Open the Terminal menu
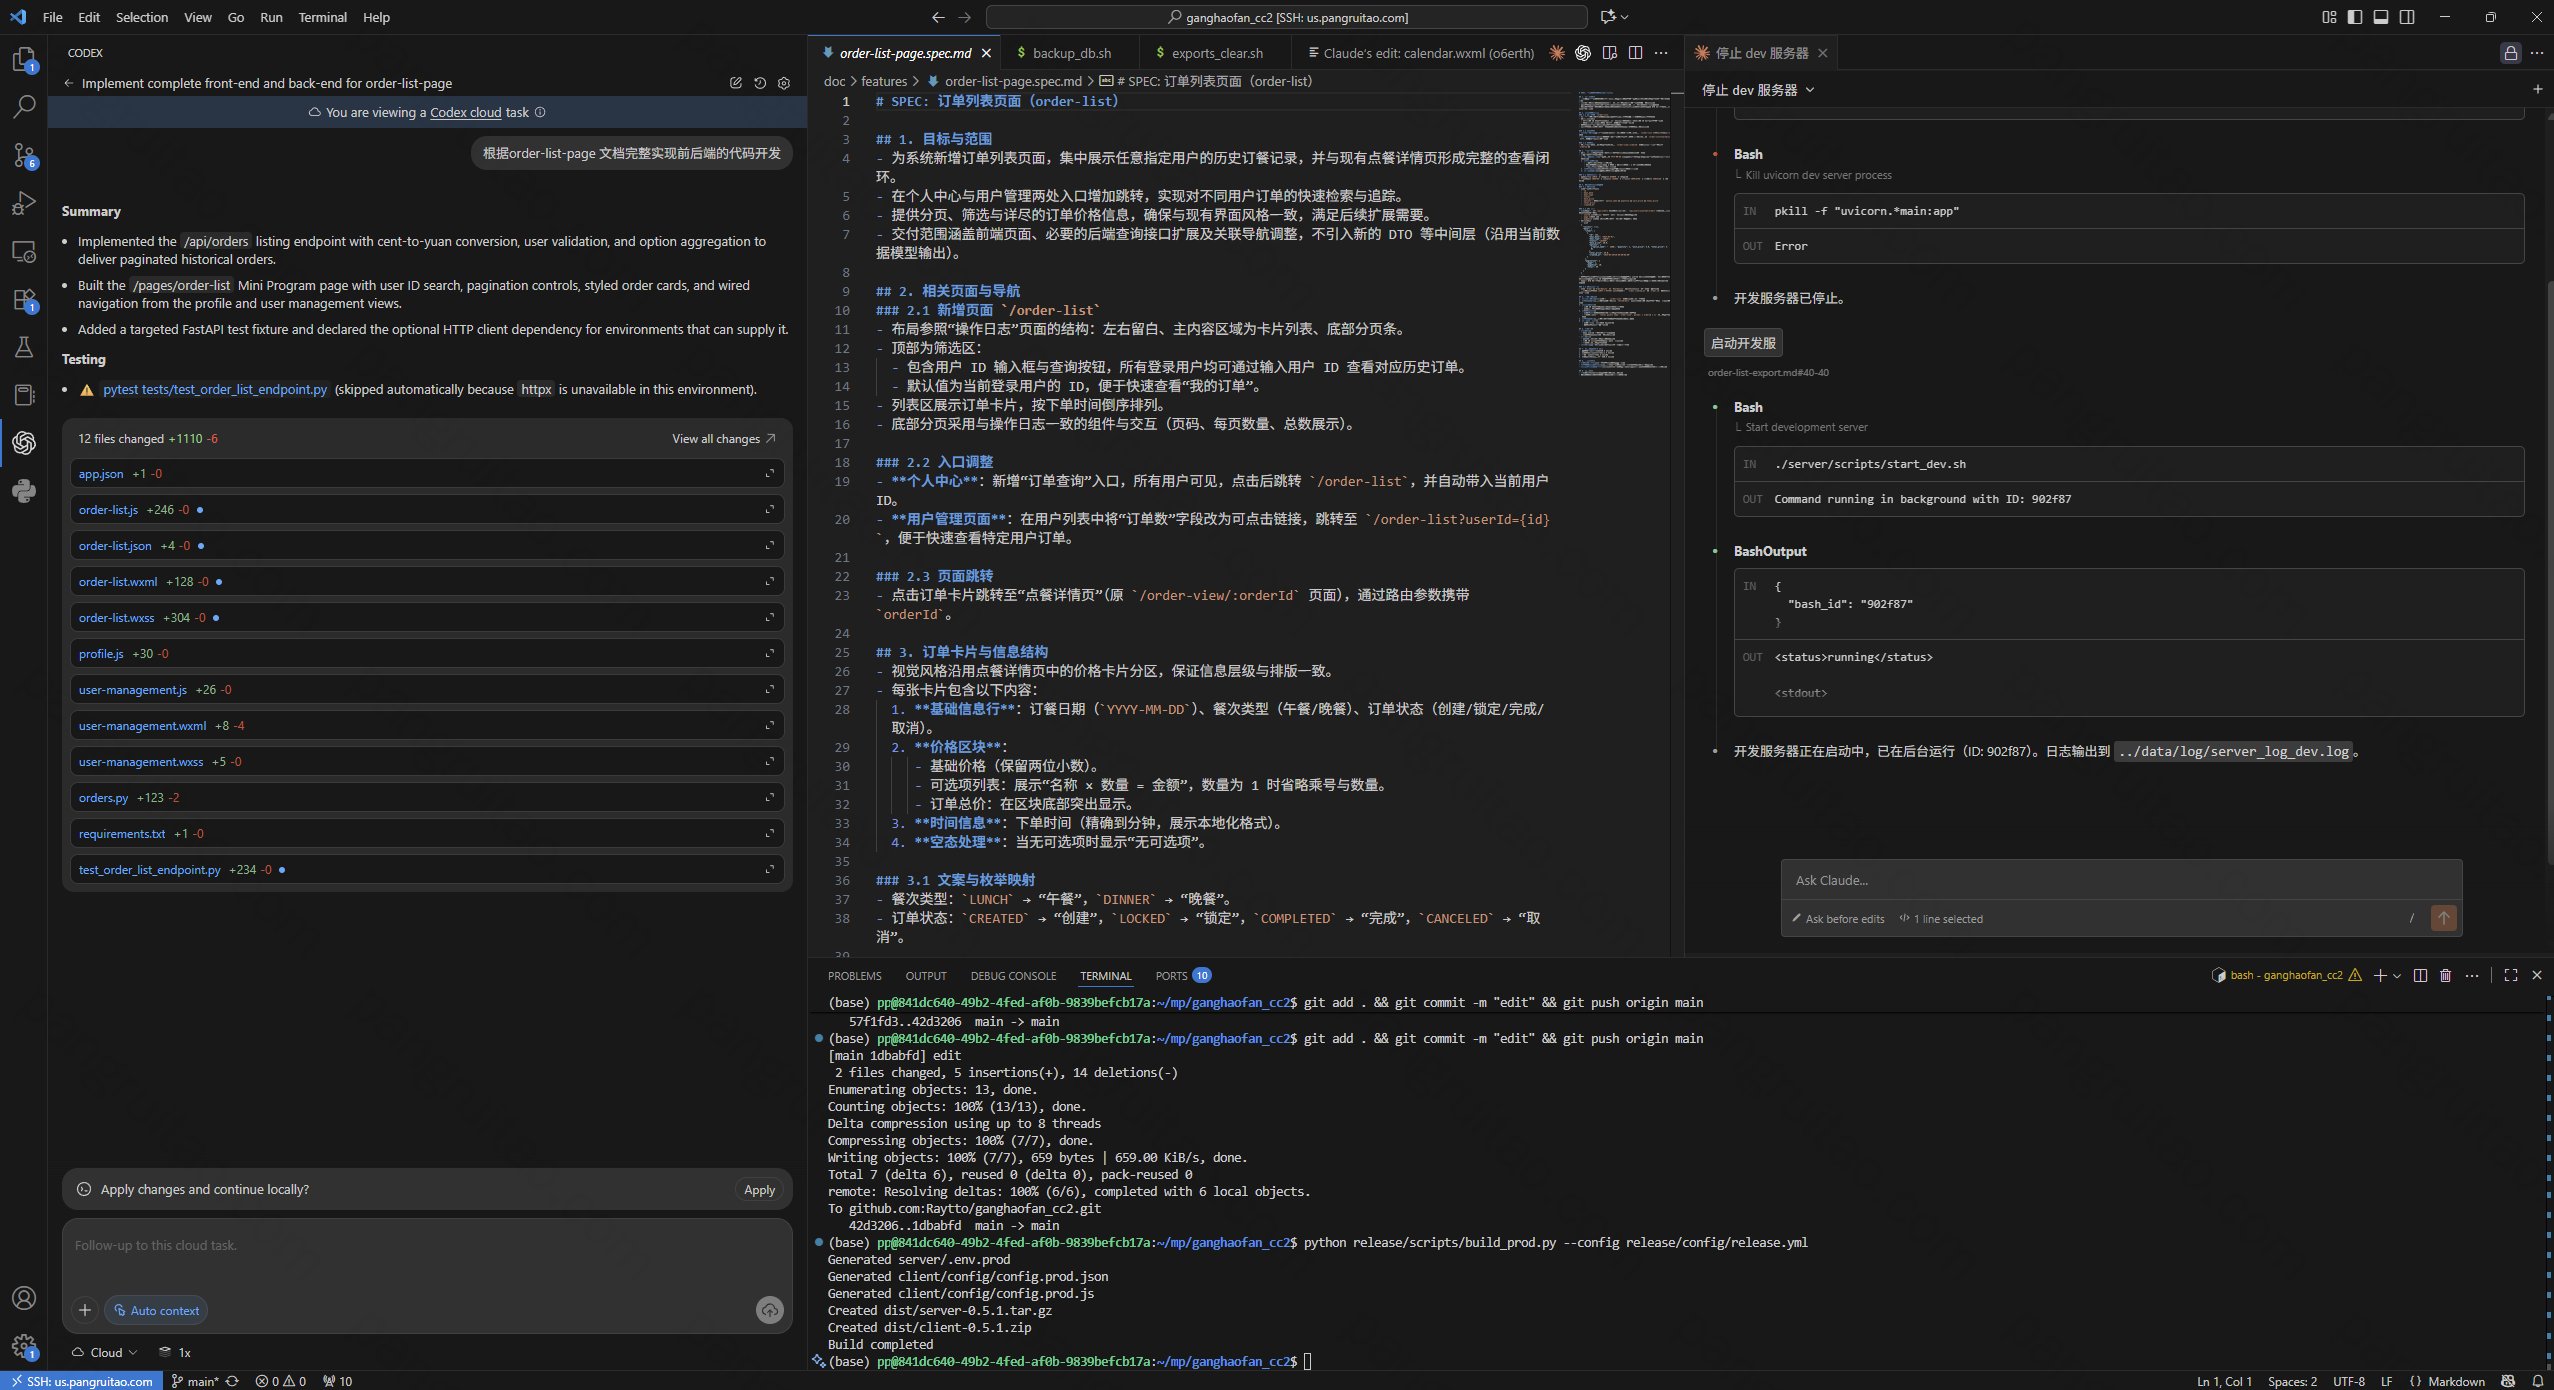This screenshot has height=1390, width=2554. click(x=322, y=17)
